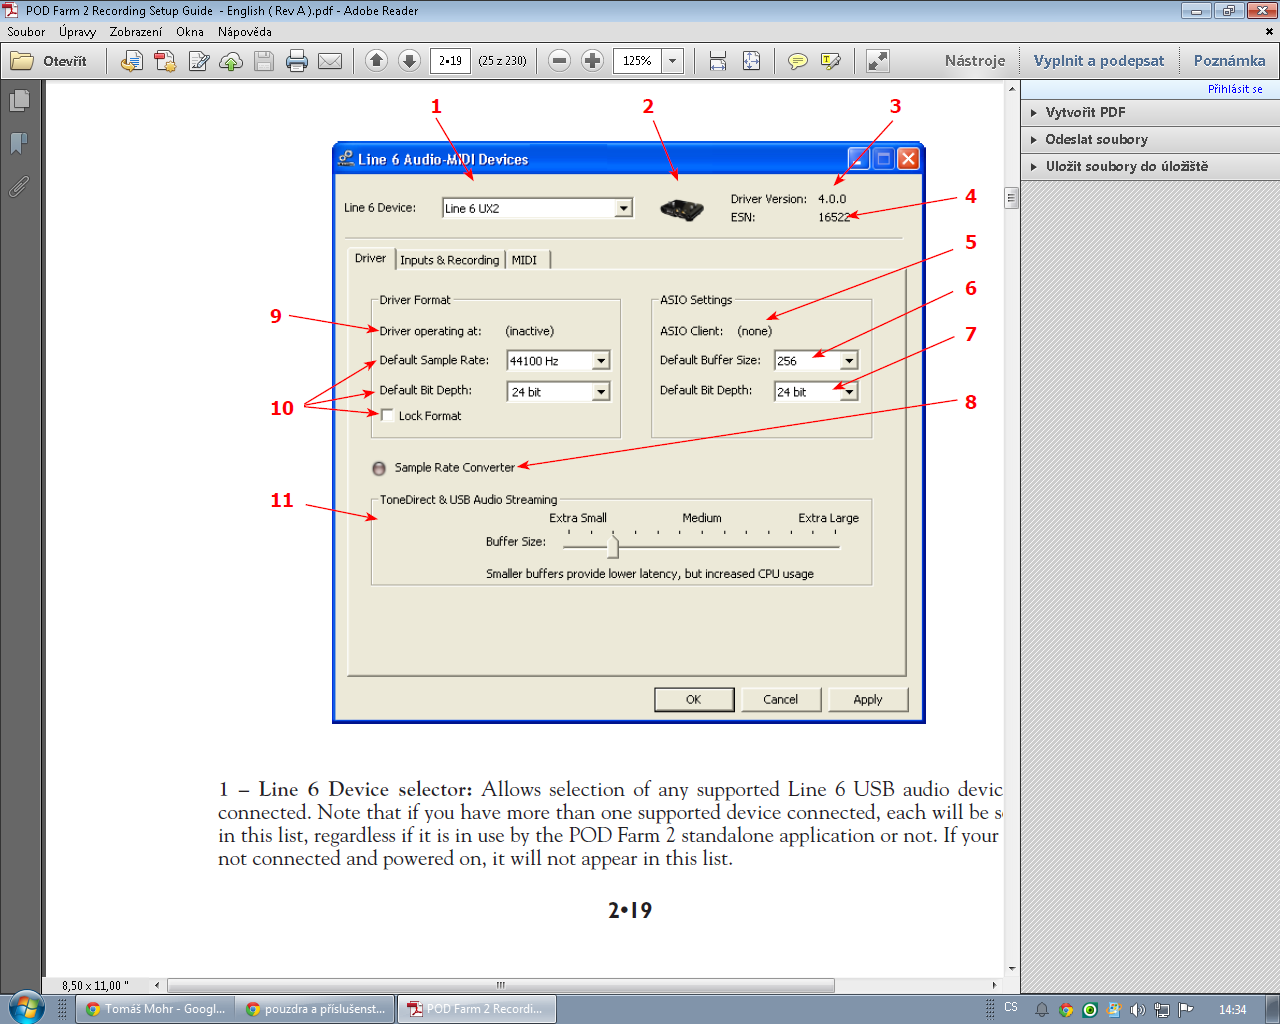The image size is (1280, 1024).
Task: Toggle the Lock Format checkbox
Action: coord(387,416)
